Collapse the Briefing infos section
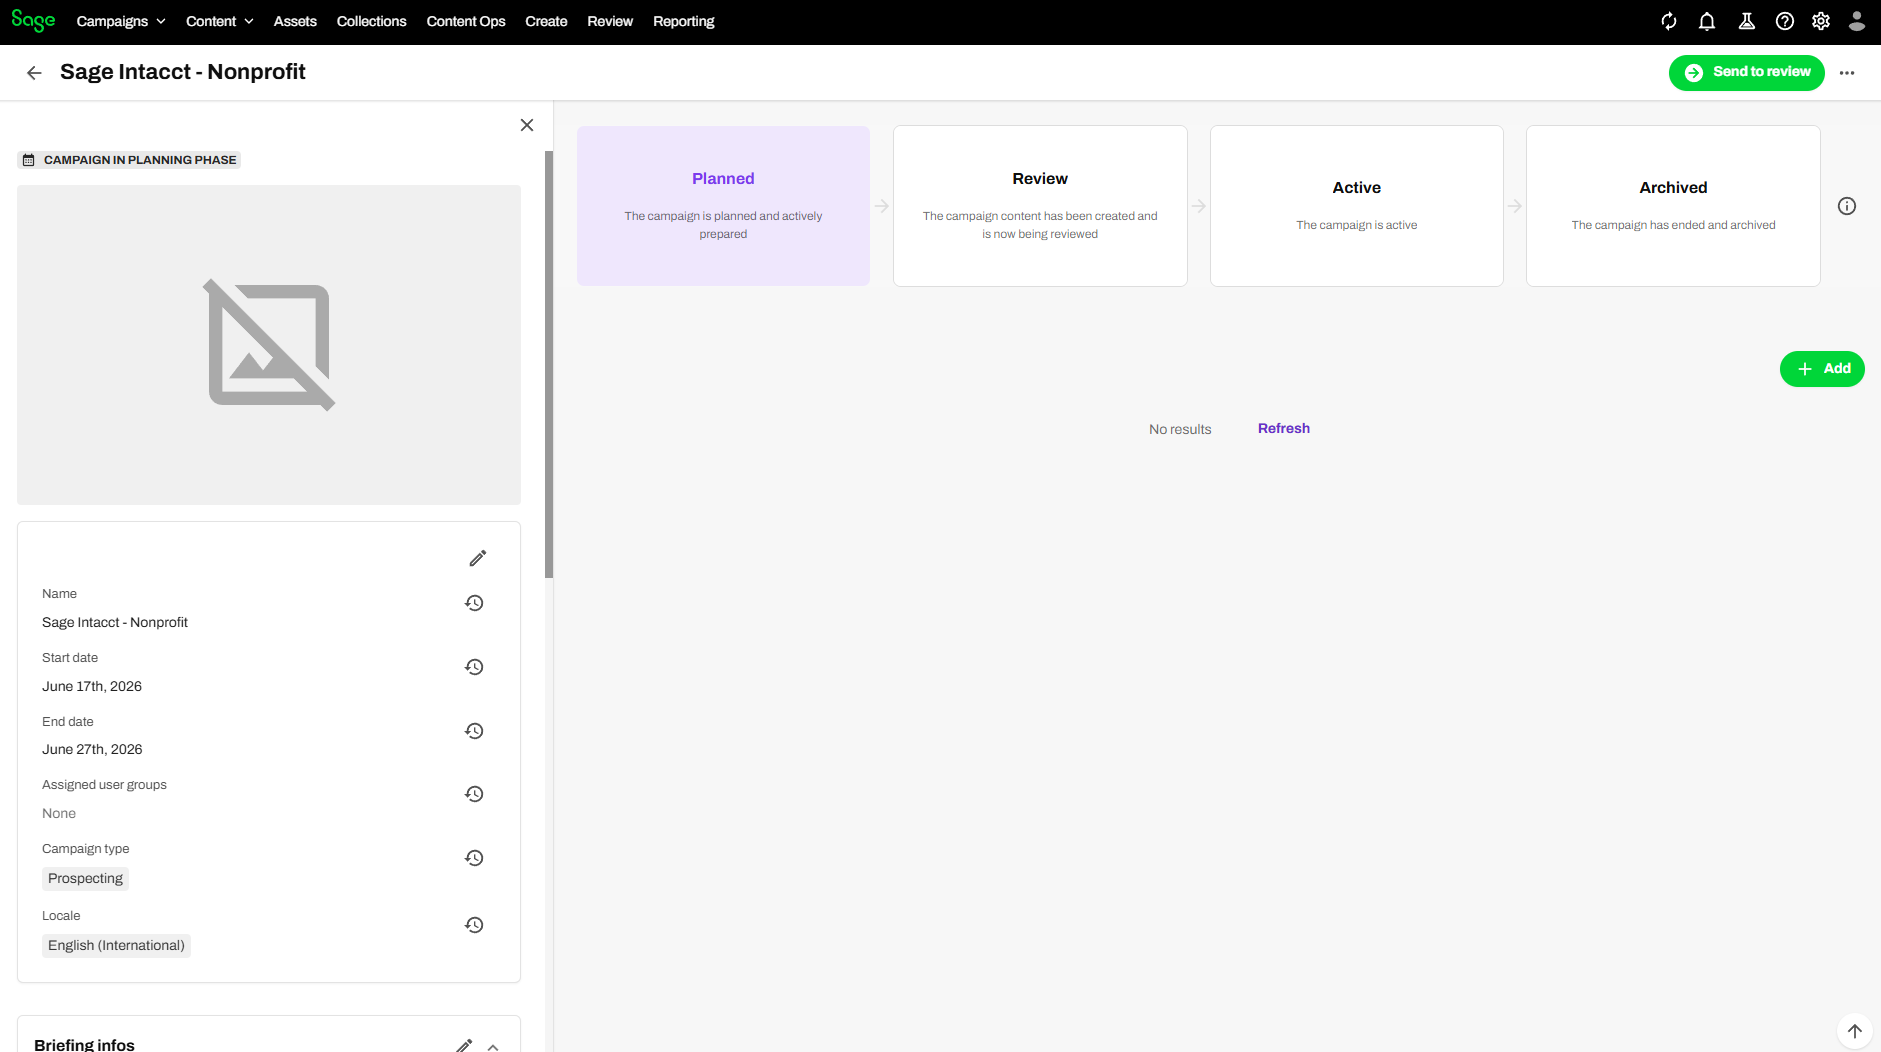 493,1046
